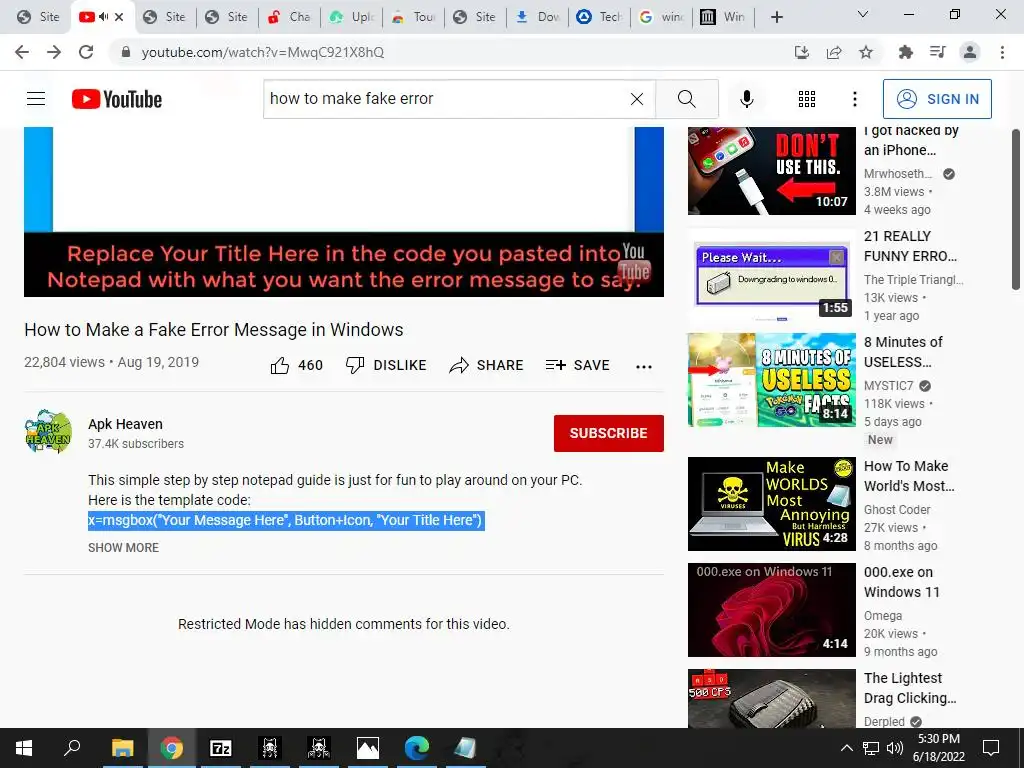Screen dimensions: 1024x768
Task: Open How To Make World's Most video title
Action: pyautogui.click(x=909, y=476)
